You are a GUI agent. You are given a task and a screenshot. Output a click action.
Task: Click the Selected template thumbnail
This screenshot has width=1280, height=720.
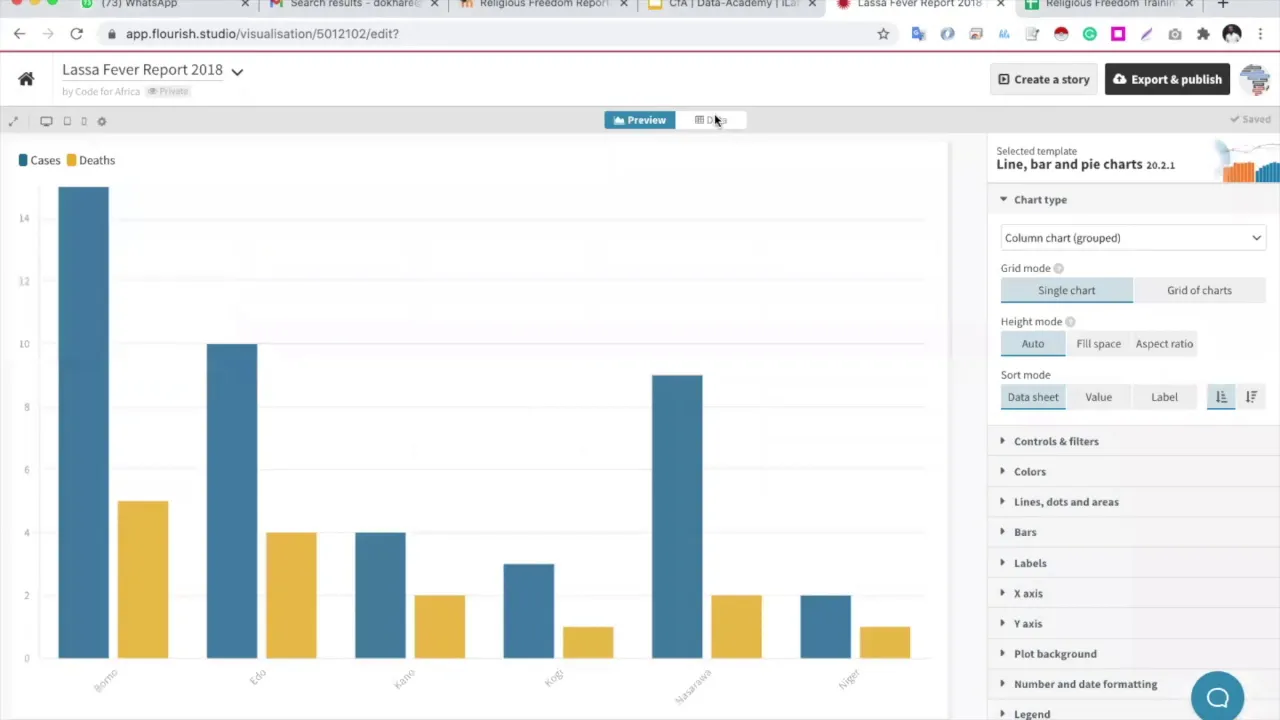coord(1246,161)
